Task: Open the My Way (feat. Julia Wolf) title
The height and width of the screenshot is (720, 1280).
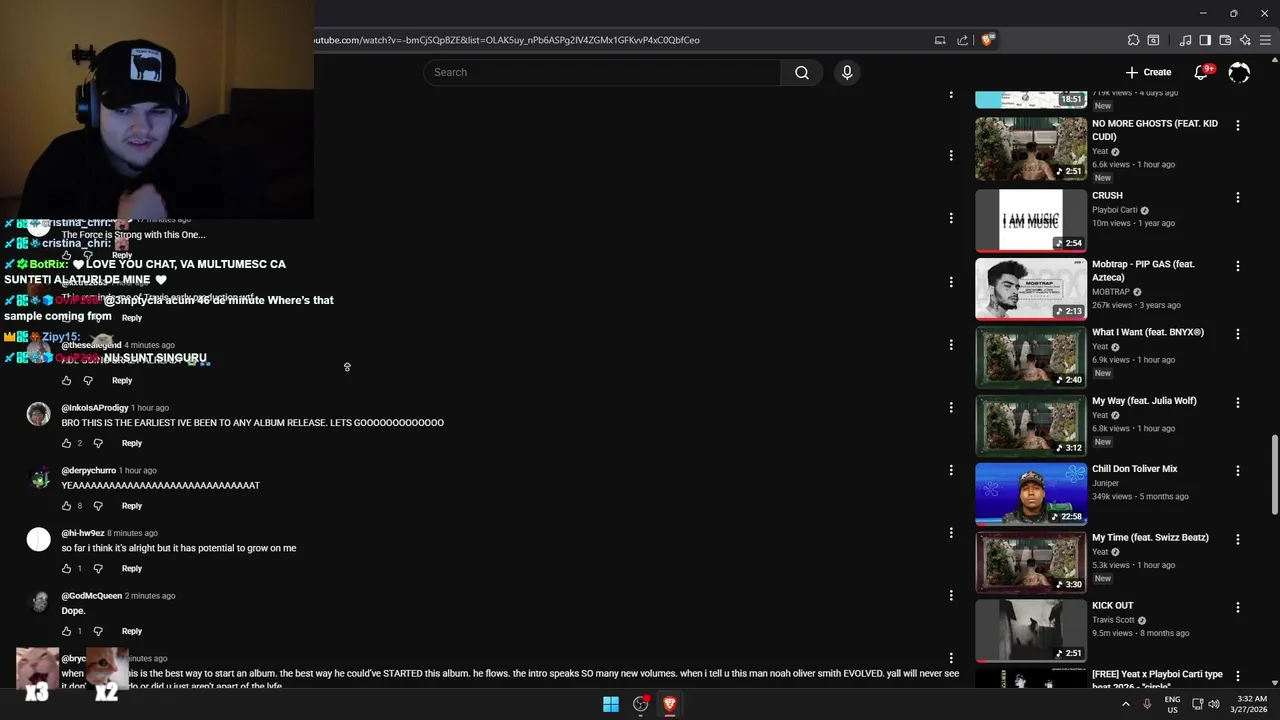Action: pos(1144,401)
